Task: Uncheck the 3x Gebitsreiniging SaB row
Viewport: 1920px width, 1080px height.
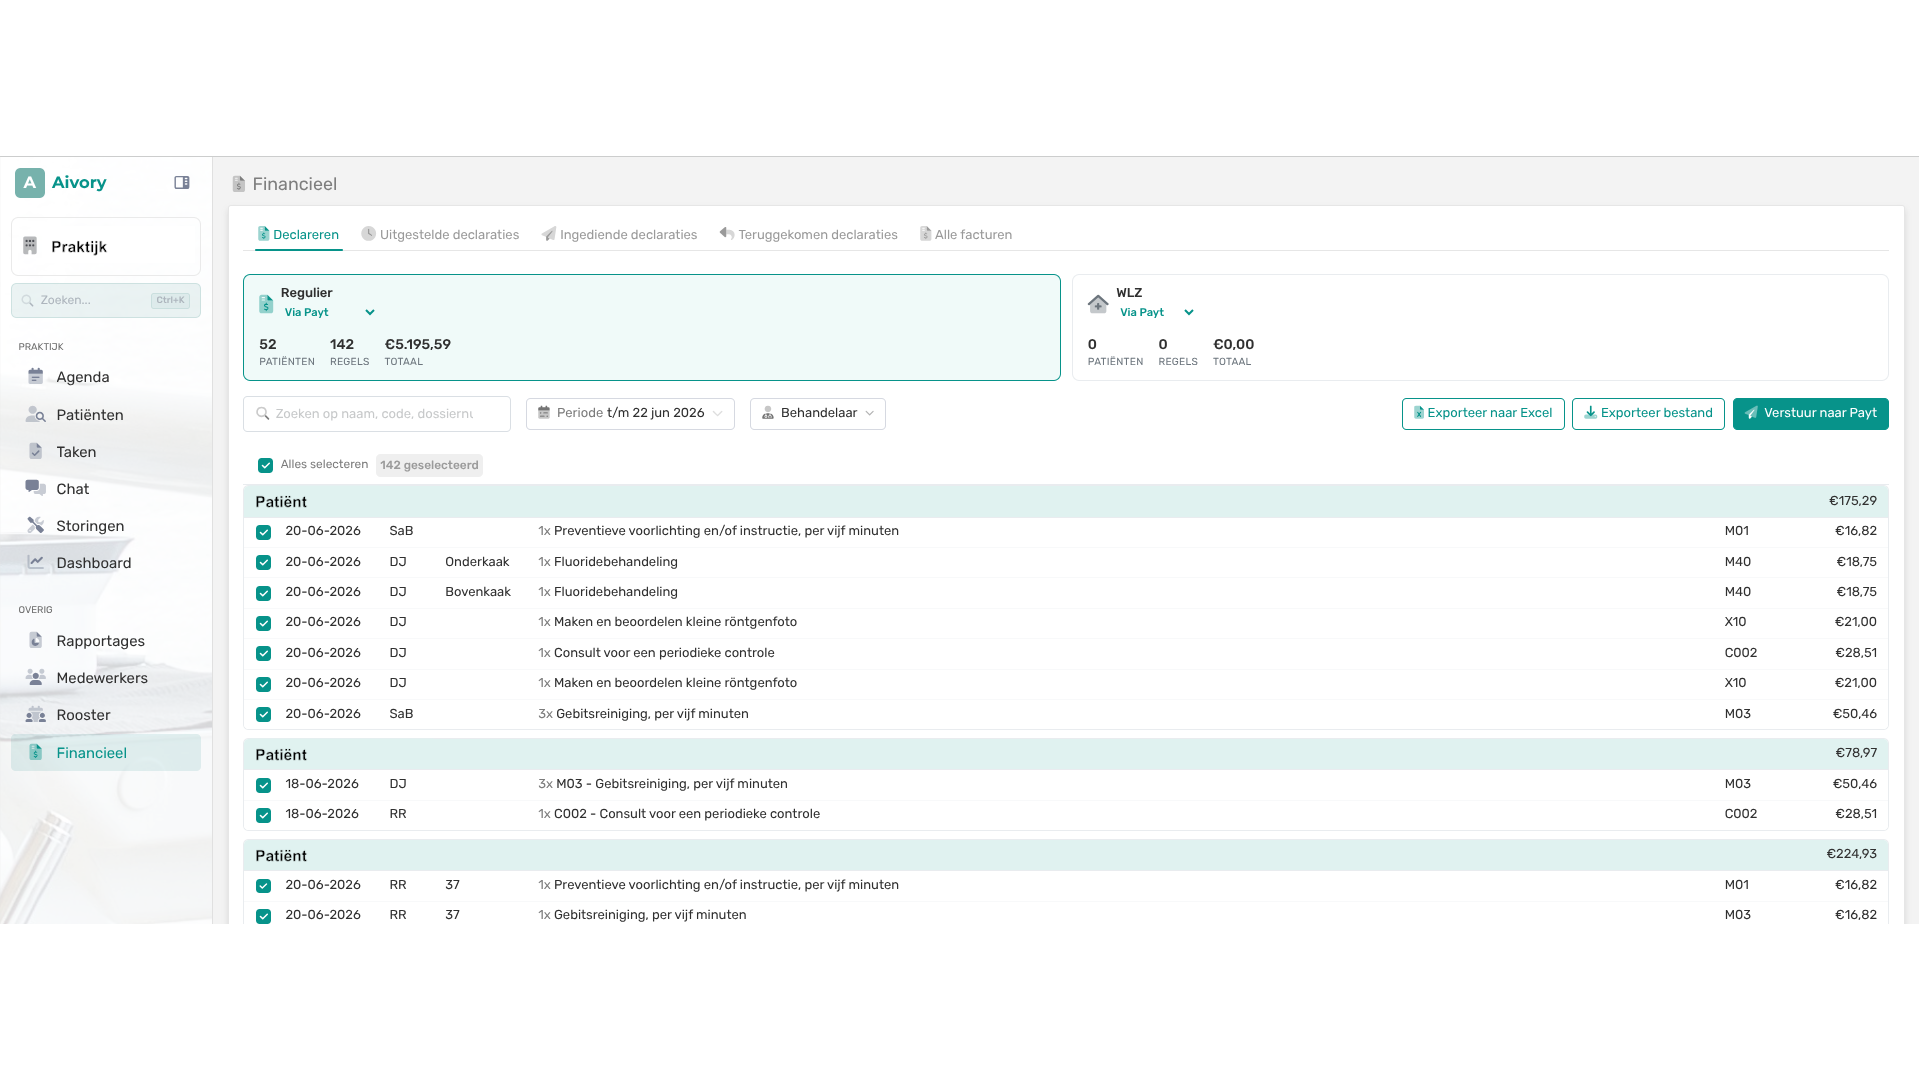Action: [263, 714]
